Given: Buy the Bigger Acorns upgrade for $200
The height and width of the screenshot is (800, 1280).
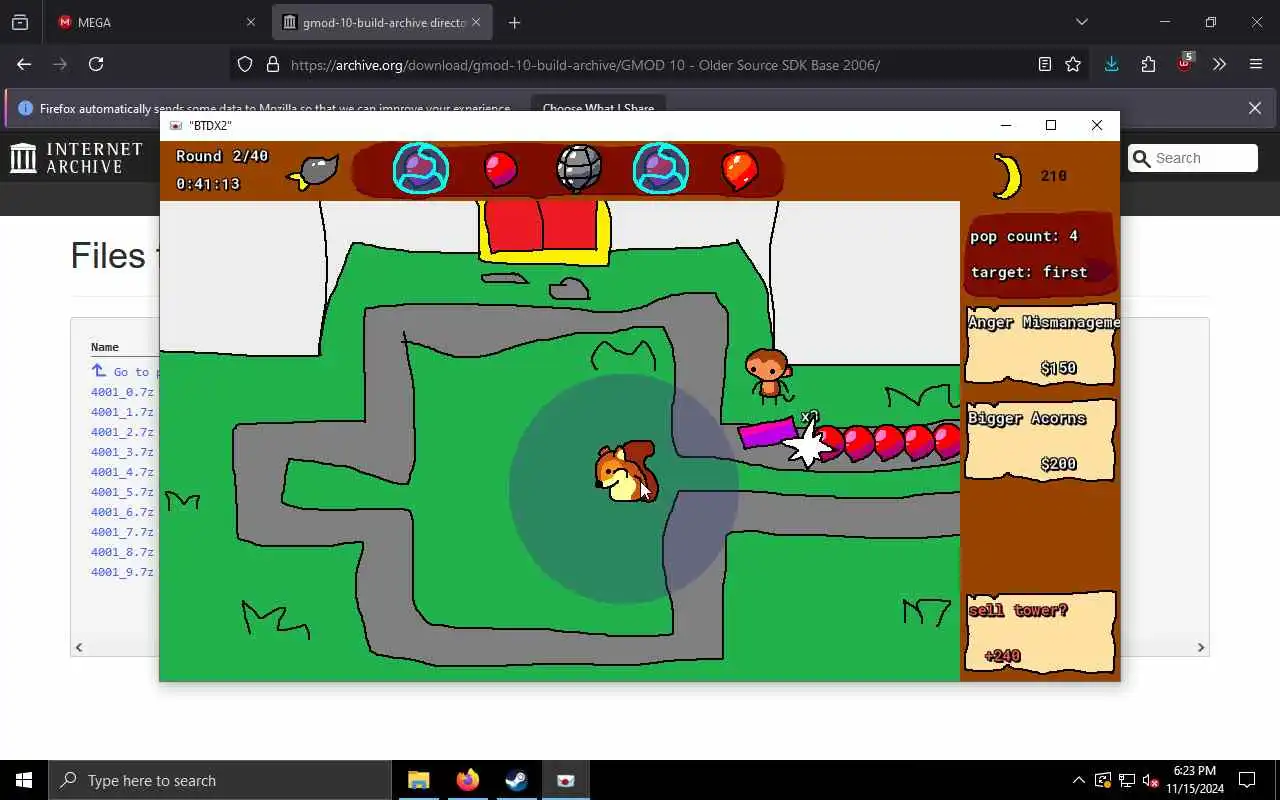Looking at the screenshot, I should pyautogui.click(x=1040, y=441).
